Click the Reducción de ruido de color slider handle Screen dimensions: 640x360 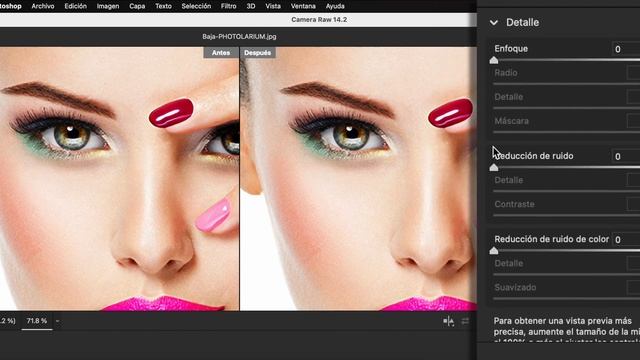[x=494, y=251]
